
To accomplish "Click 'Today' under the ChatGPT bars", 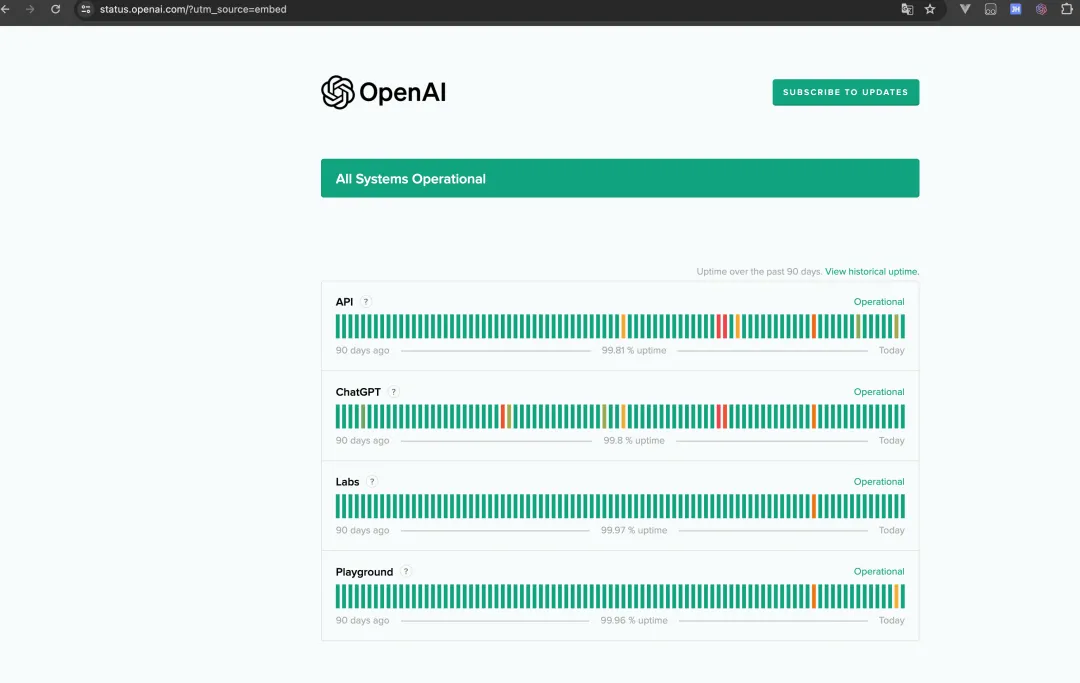I will click(891, 441).
